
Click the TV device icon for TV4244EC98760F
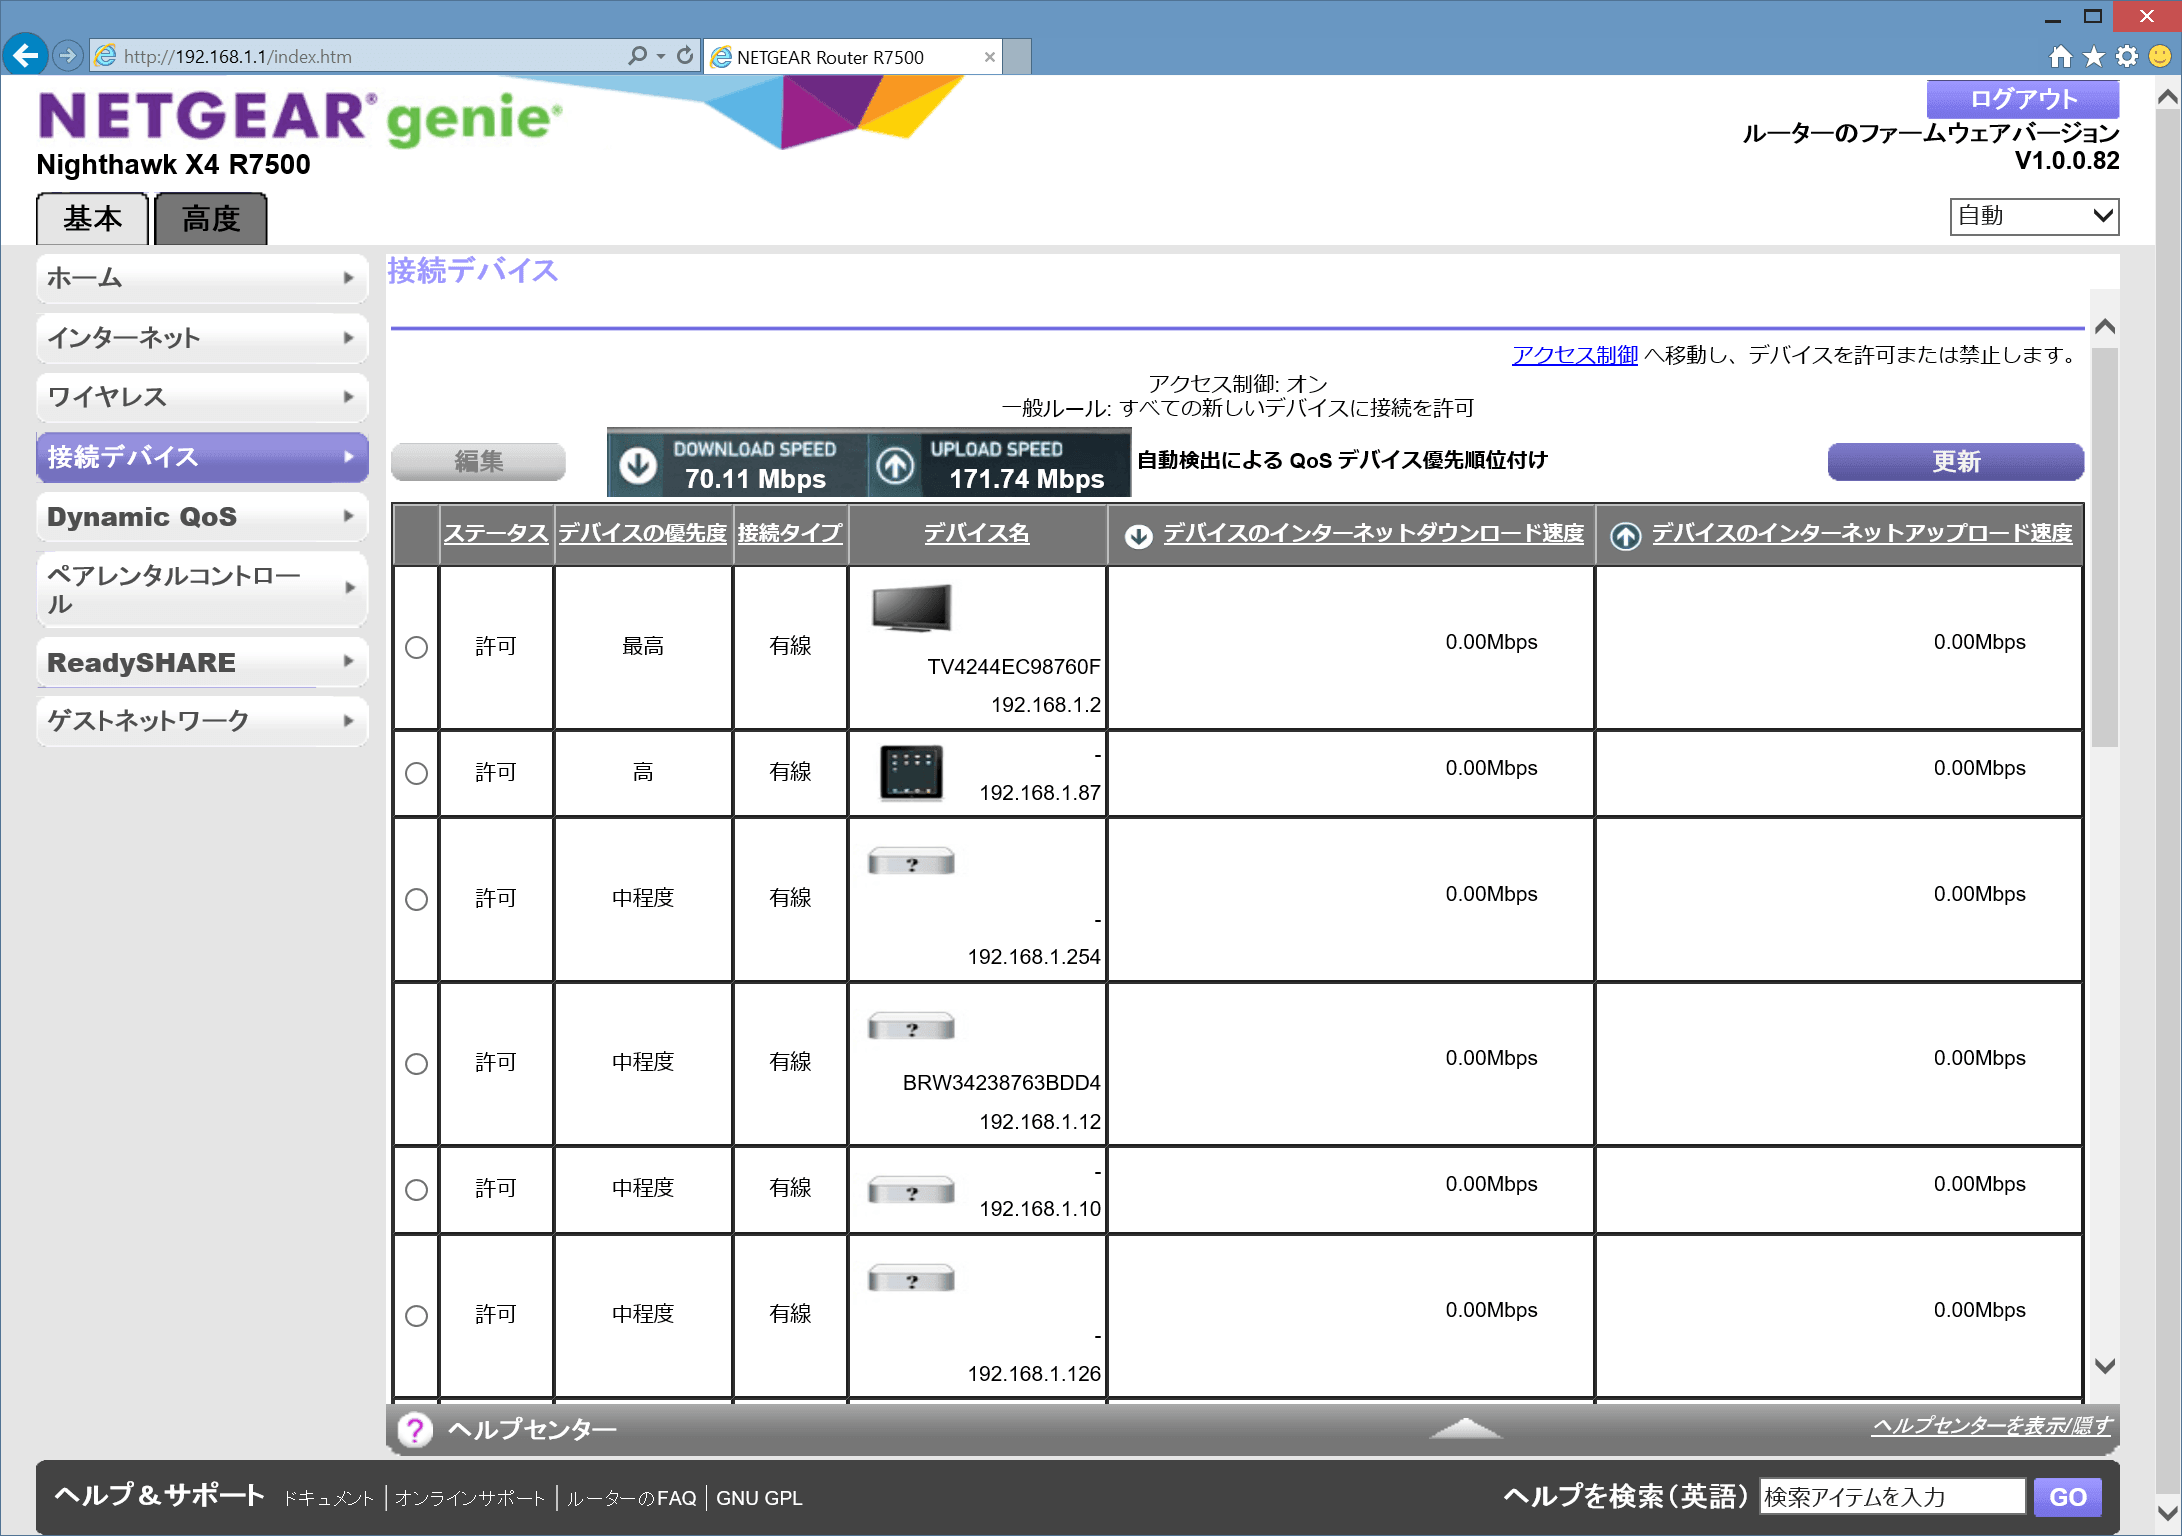coord(910,607)
